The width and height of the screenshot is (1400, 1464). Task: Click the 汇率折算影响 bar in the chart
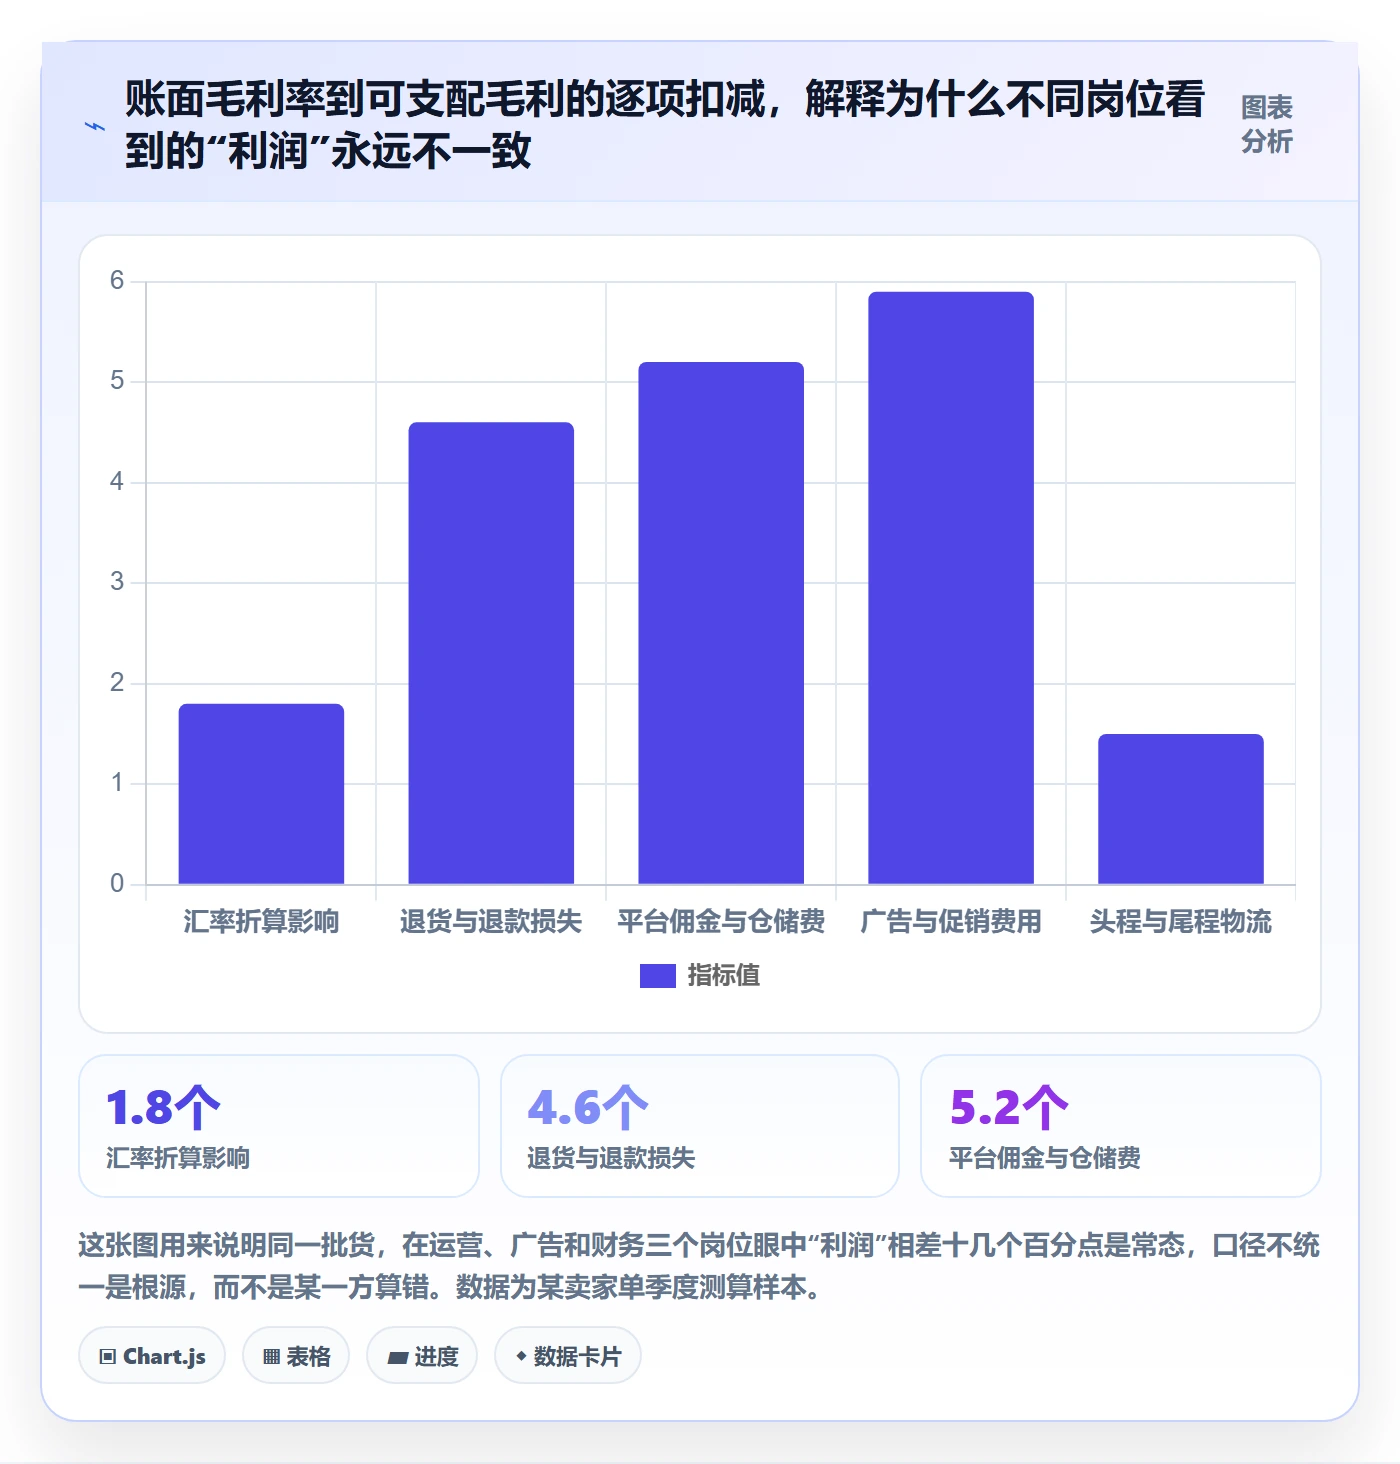(x=261, y=794)
